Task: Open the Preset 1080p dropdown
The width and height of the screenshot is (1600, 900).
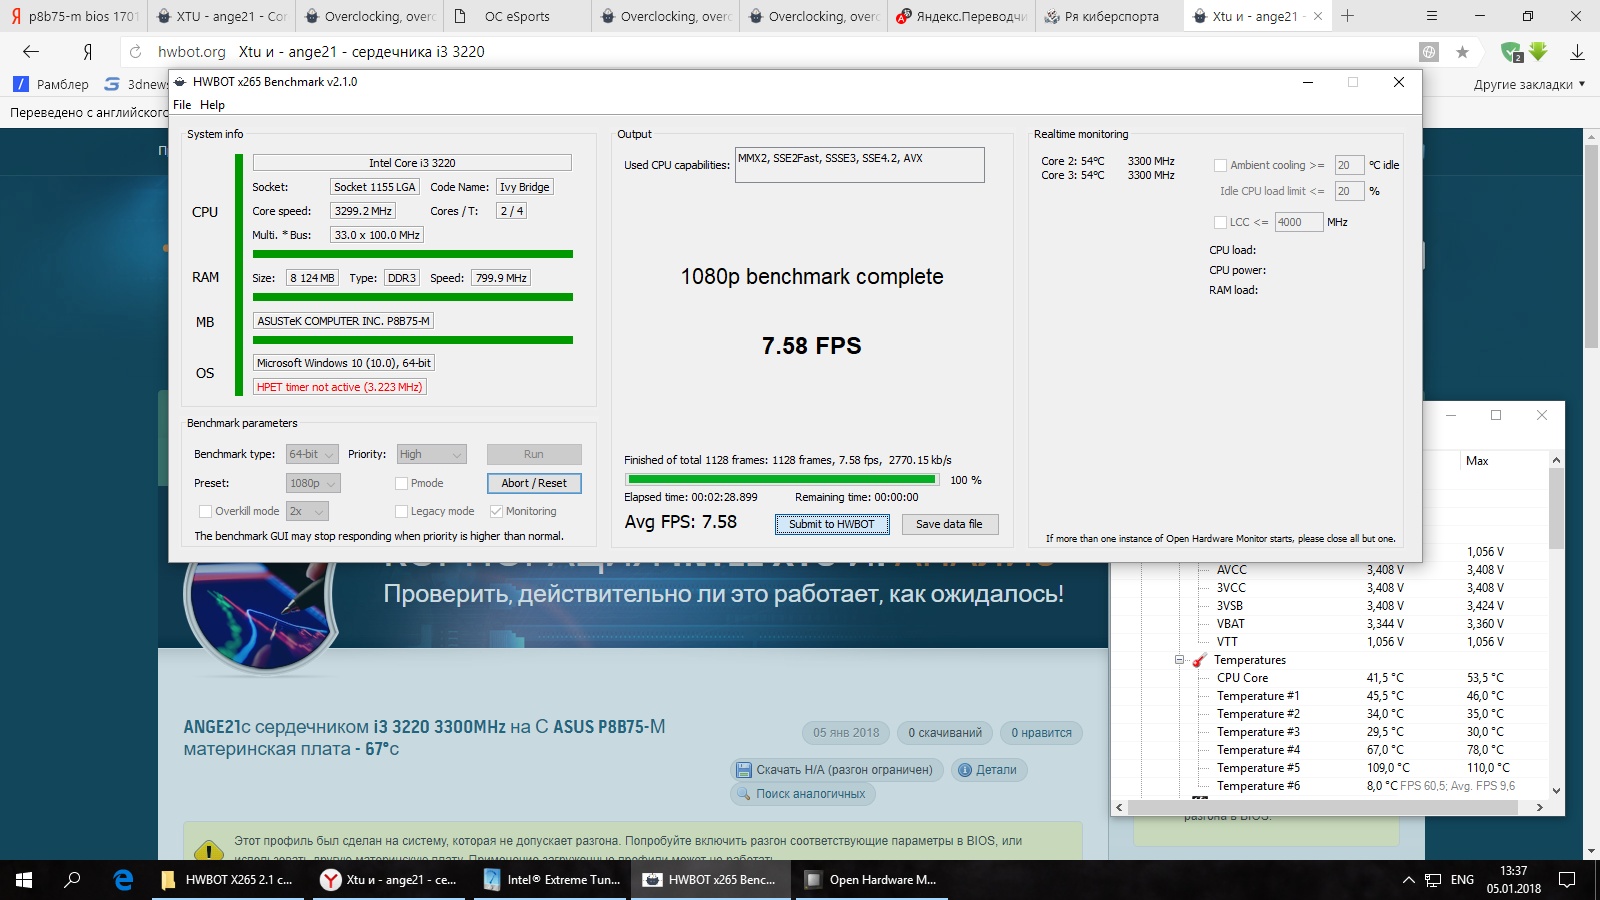Action: pos(313,483)
